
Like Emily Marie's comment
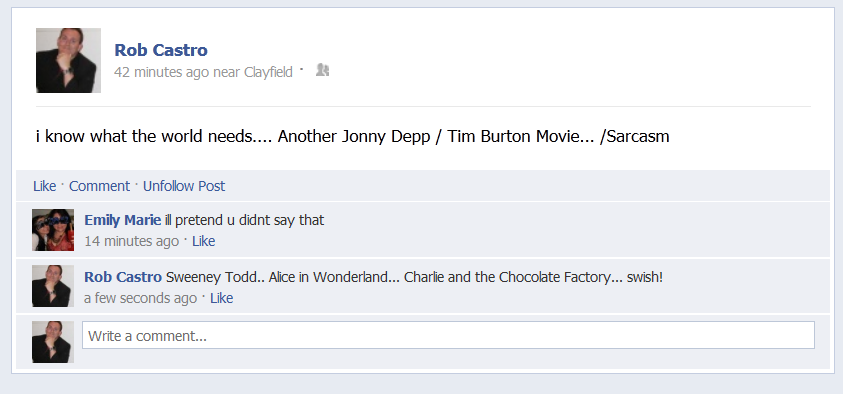pyautogui.click(x=203, y=241)
